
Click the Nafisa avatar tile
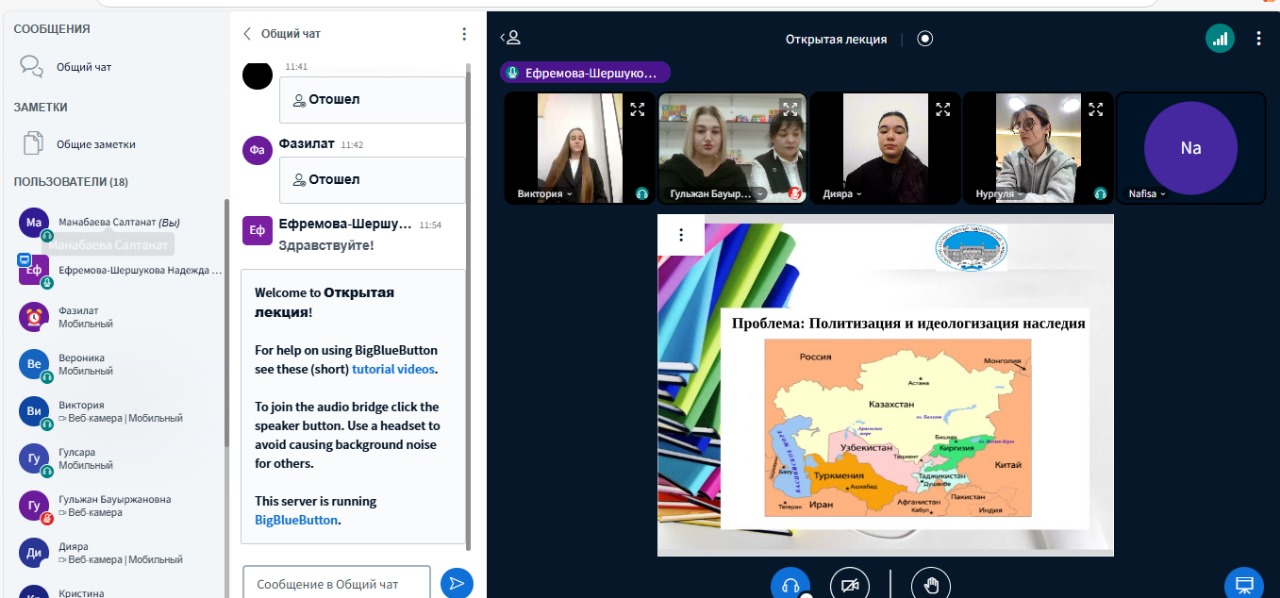click(1191, 148)
